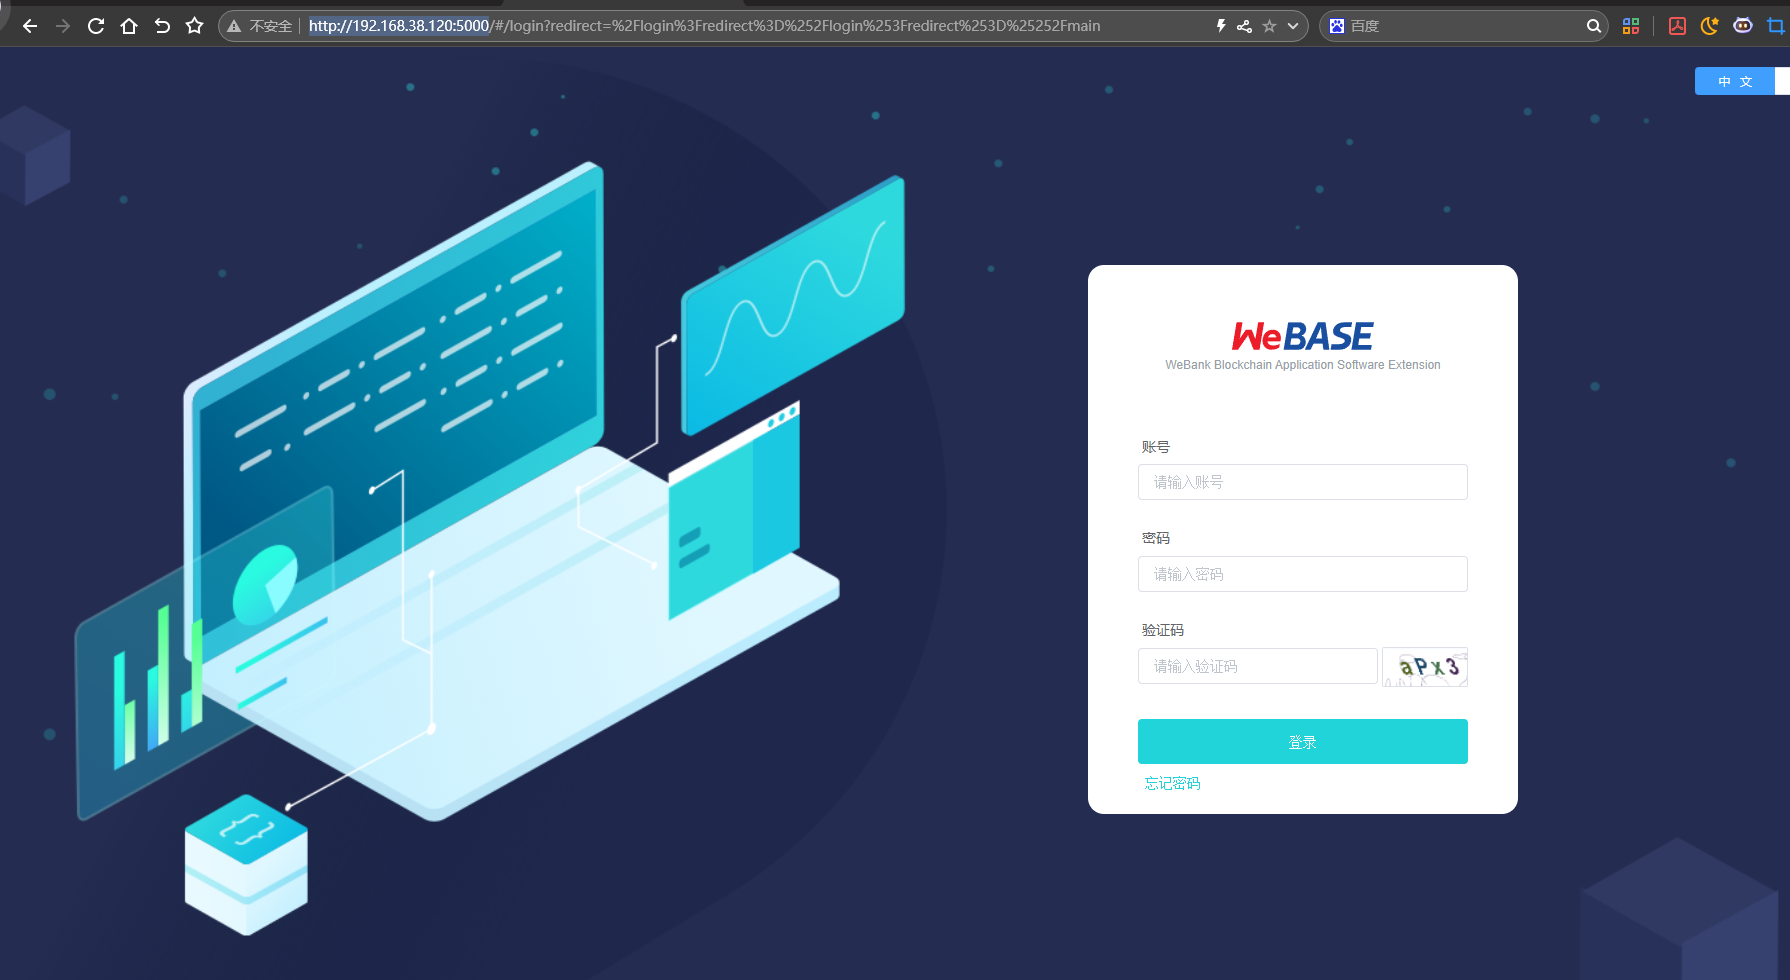1790x980 pixels.
Task: Click the 不安全 security warning icon
Action: tap(234, 26)
